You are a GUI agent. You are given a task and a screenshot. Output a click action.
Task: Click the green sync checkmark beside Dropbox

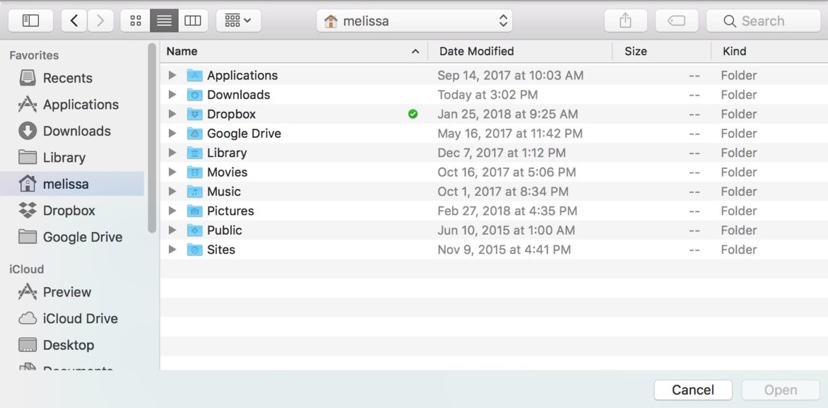tap(413, 114)
